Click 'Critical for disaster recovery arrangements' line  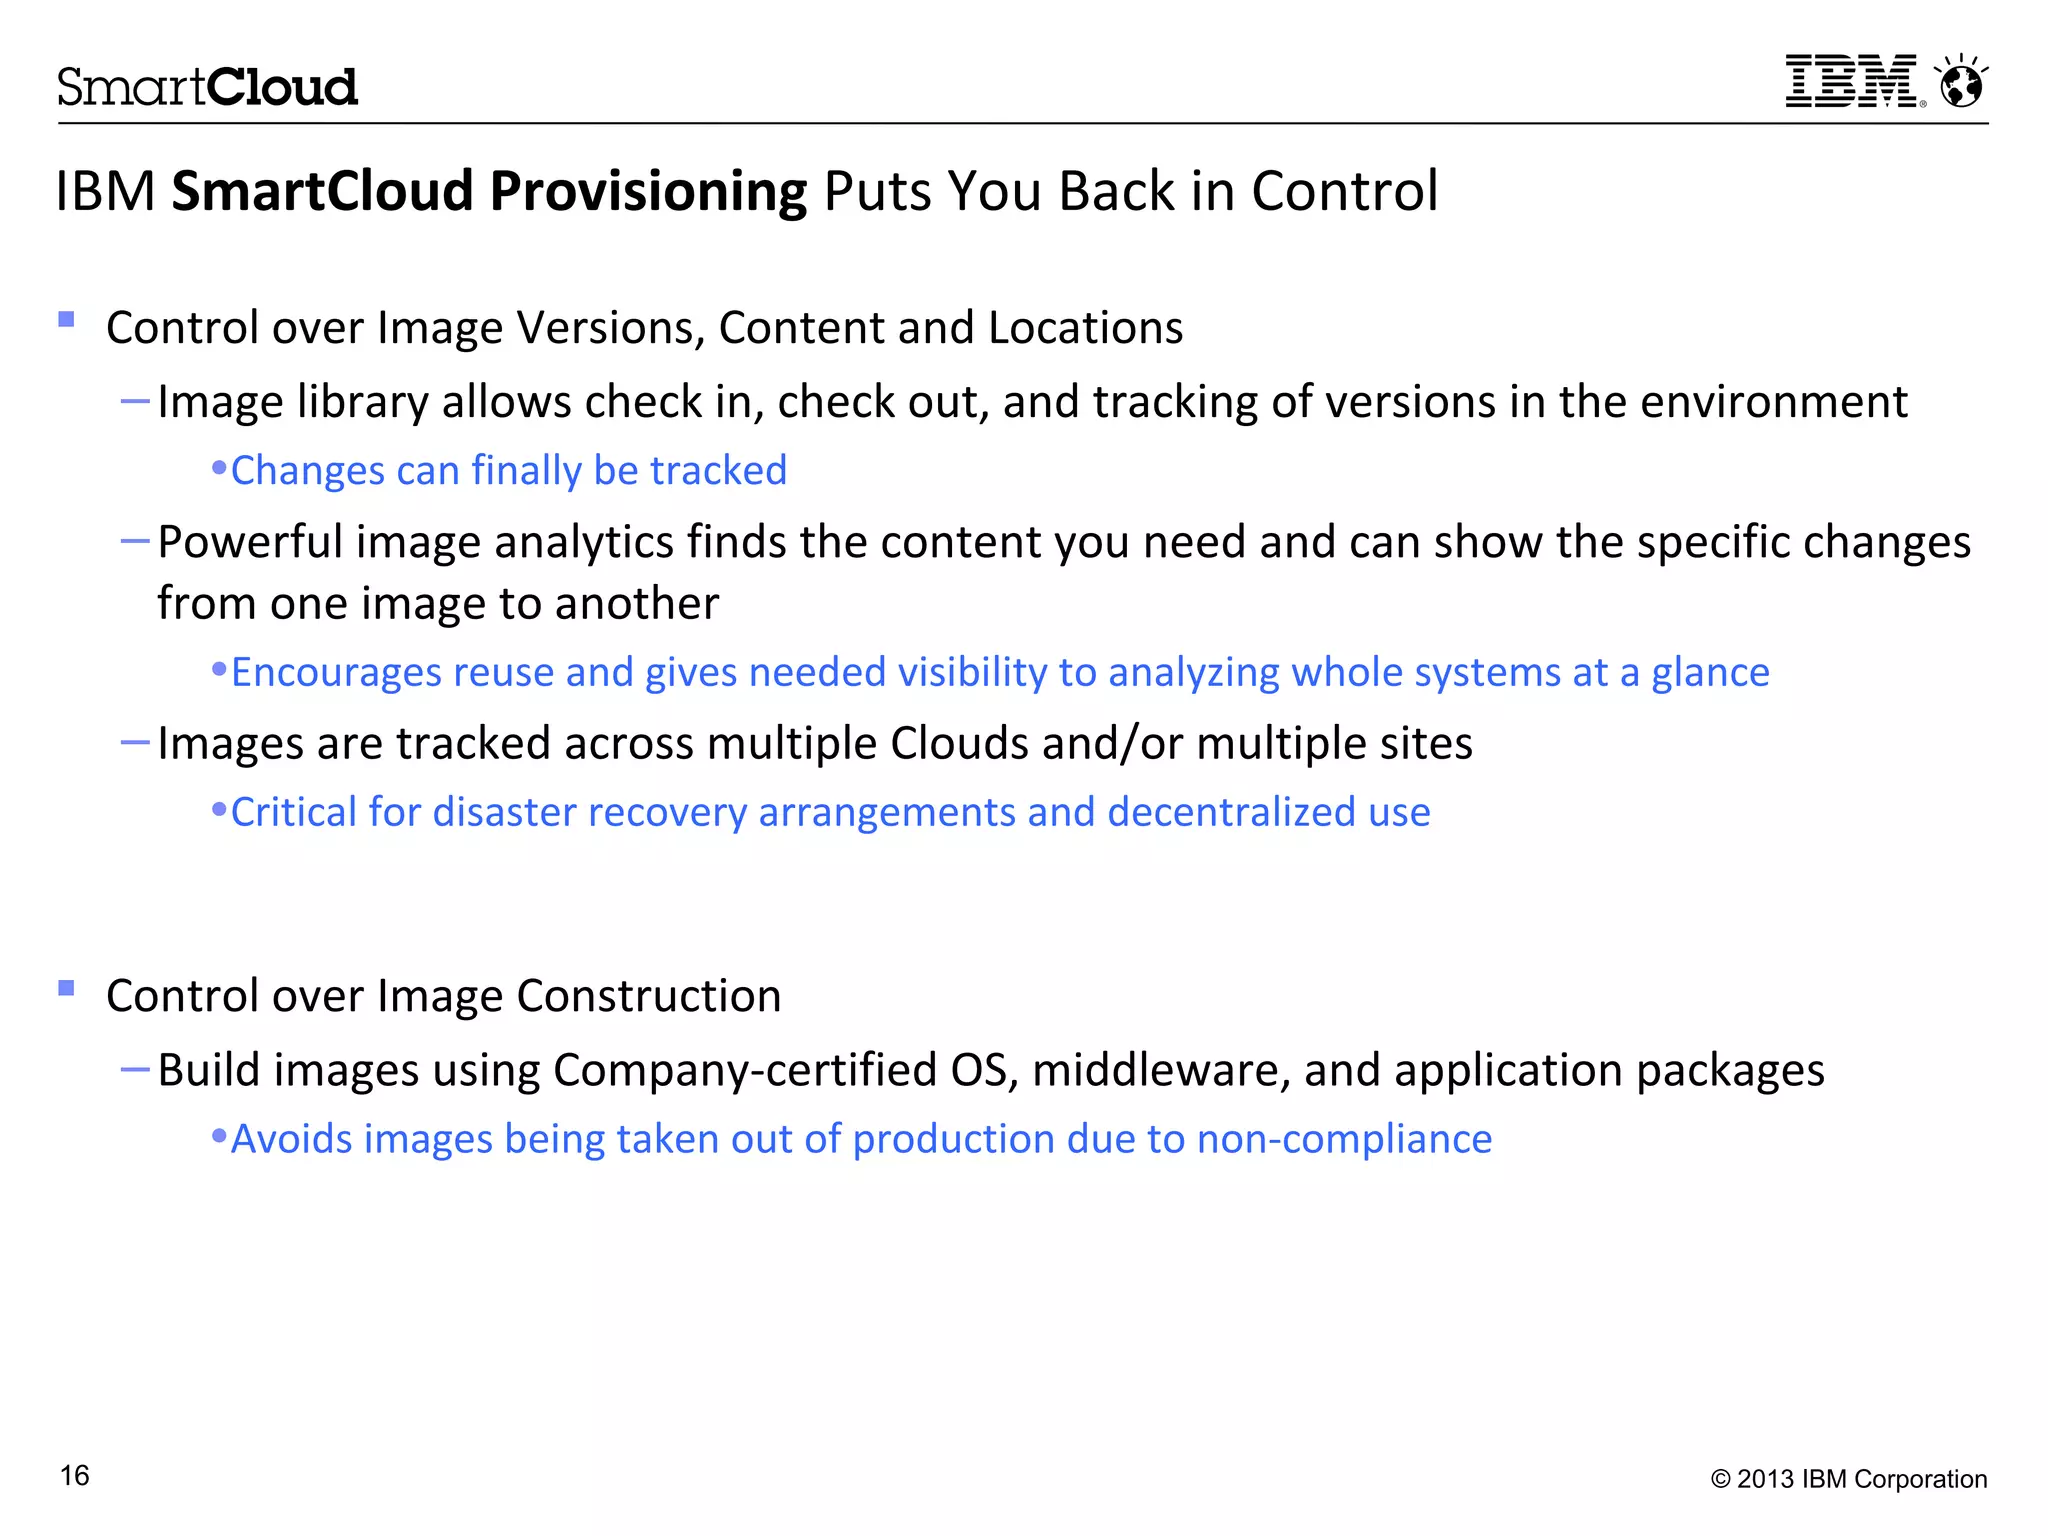pyautogui.click(x=830, y=812)
